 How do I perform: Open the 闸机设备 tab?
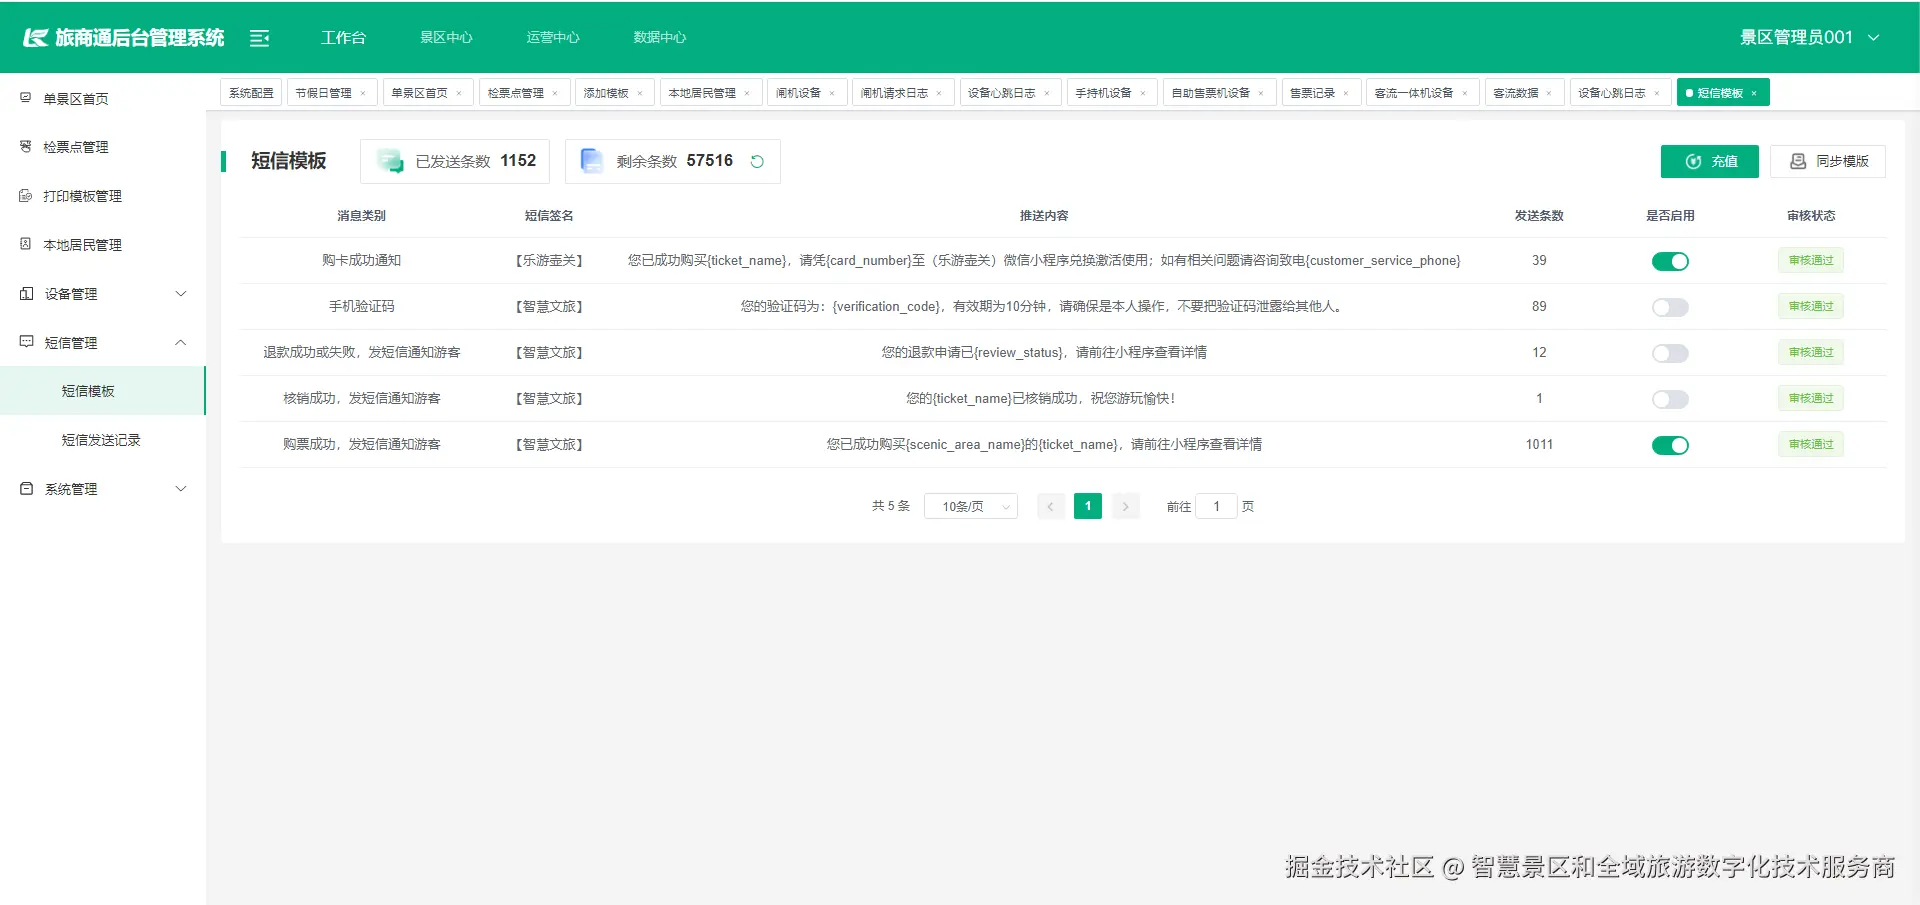click(x=801, y=92)
